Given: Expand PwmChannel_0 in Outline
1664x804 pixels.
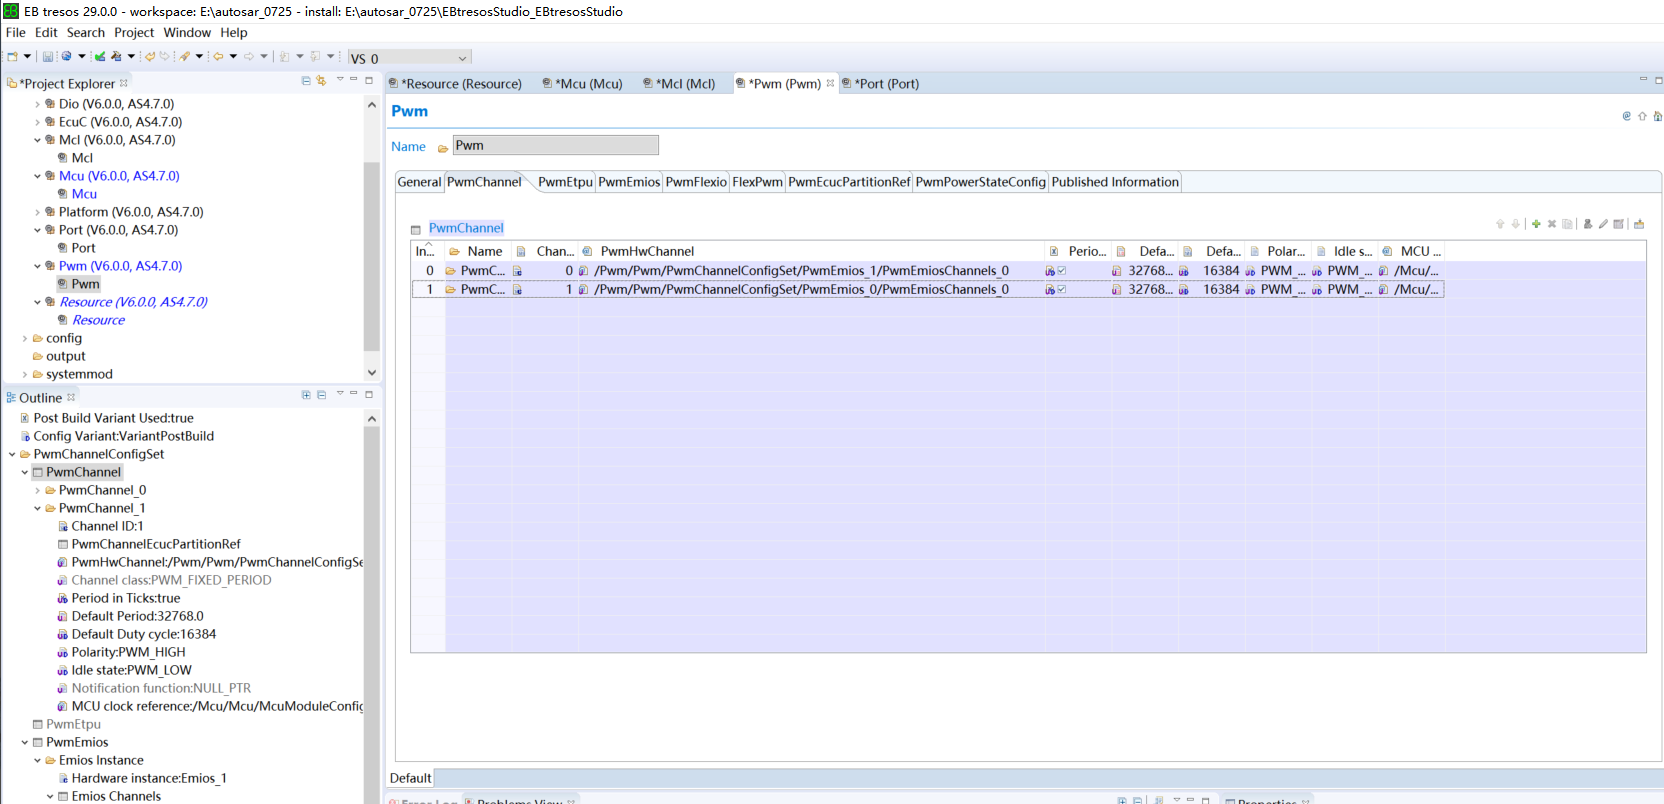Looking at the screenshot, I should [37, 490].
